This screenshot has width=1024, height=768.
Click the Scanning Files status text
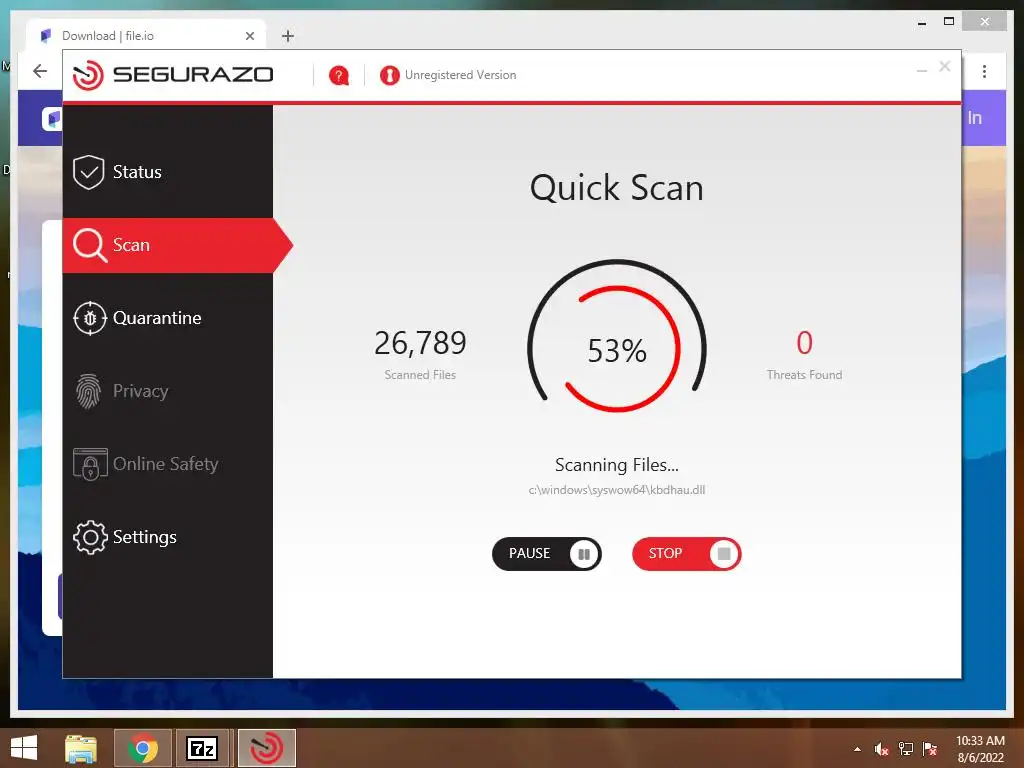tap(616, 465)
